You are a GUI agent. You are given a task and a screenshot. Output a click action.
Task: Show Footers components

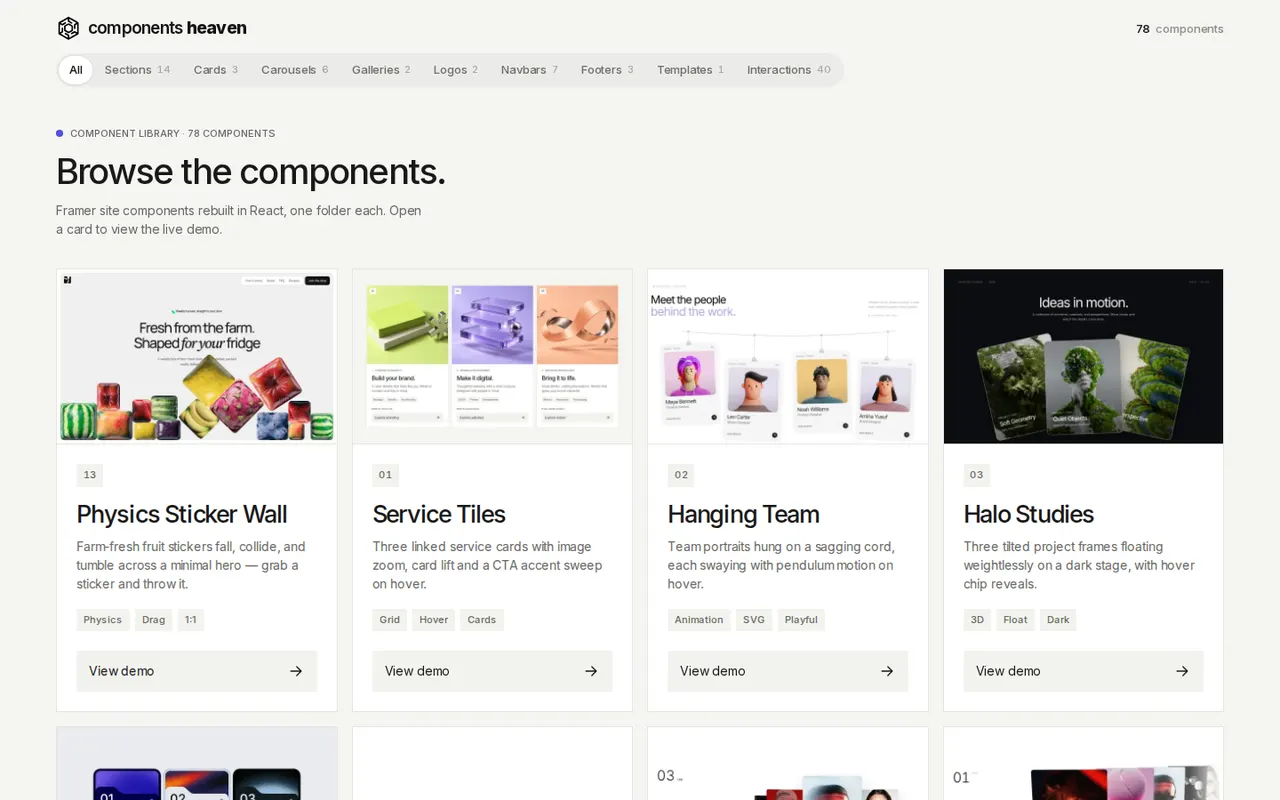tap(607, 70)
